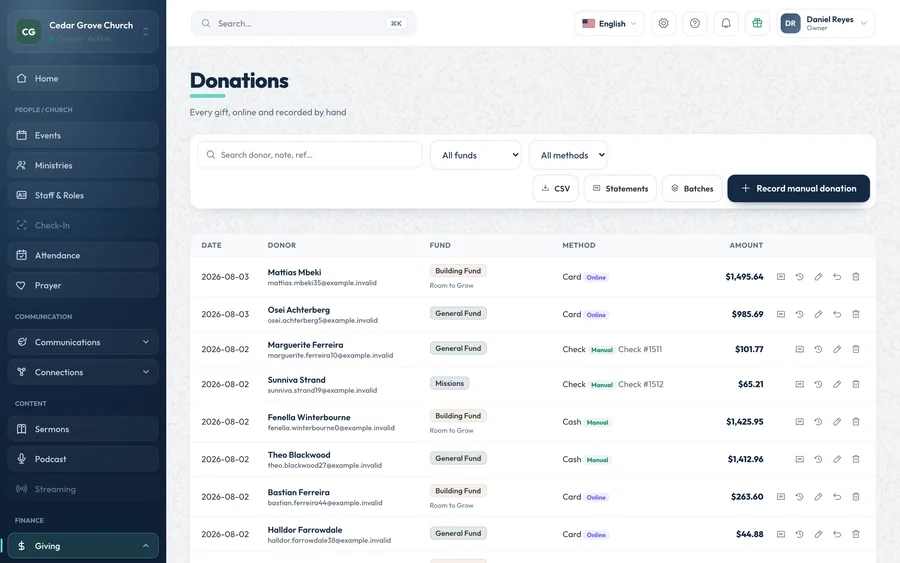Open receipt icon in Osei Achterberg row
This screenshot has width=900, height=563.
pos(781,314)
